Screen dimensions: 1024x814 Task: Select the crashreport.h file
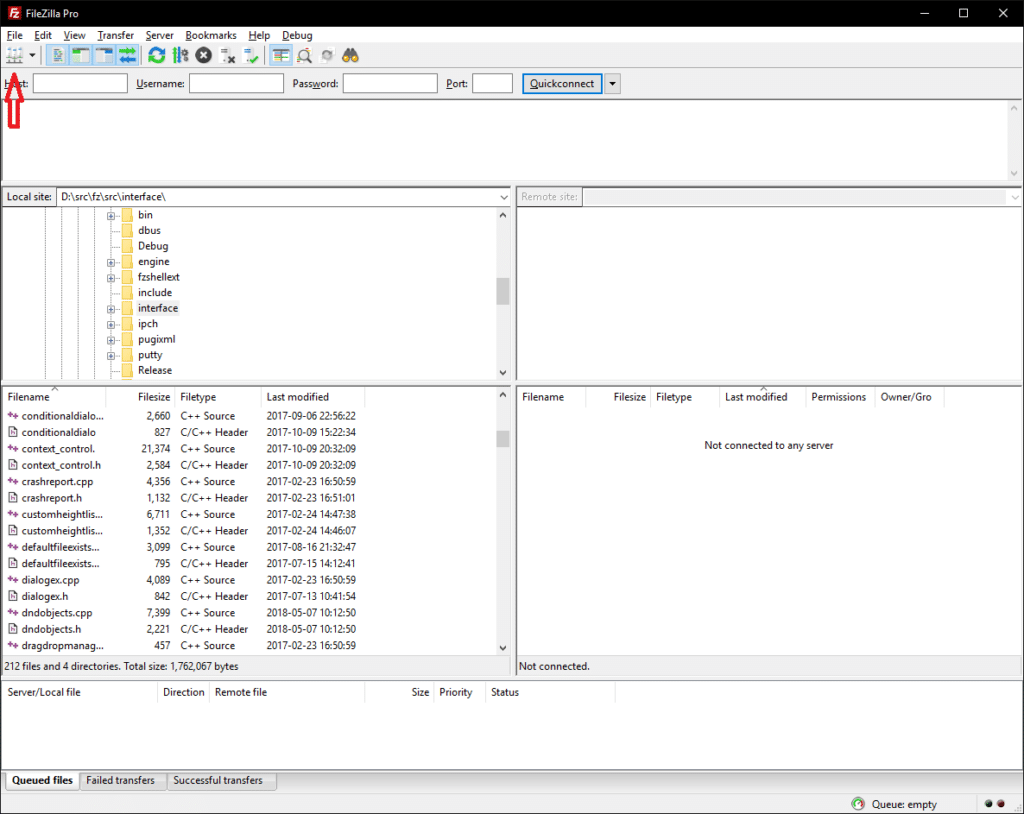52,498
